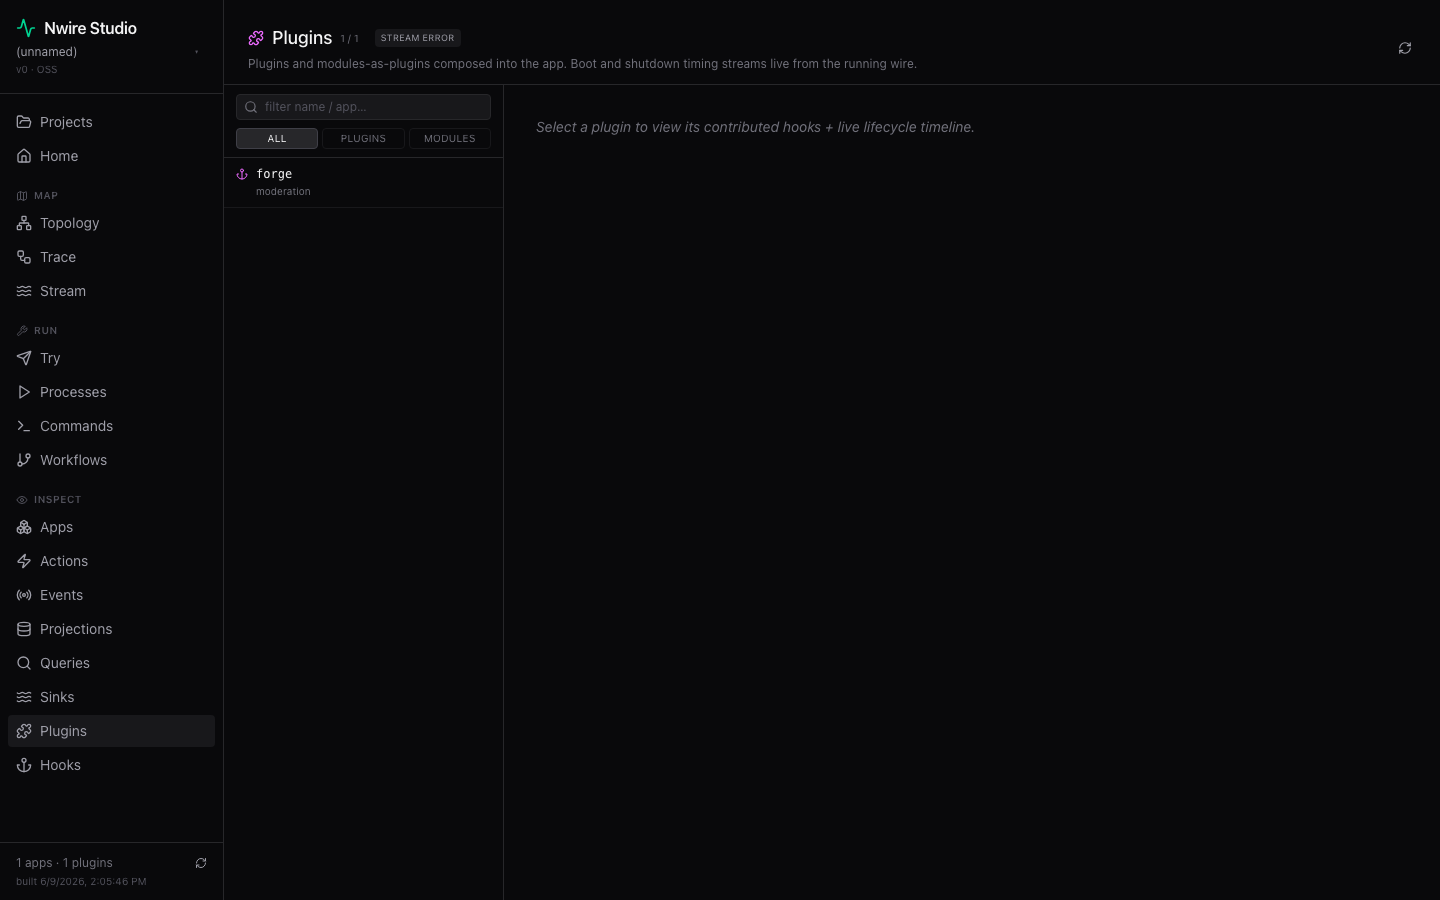The height and width of the screenshot is (900, 1440).
Task: Open the Projects page
Action: coord(111,122)
